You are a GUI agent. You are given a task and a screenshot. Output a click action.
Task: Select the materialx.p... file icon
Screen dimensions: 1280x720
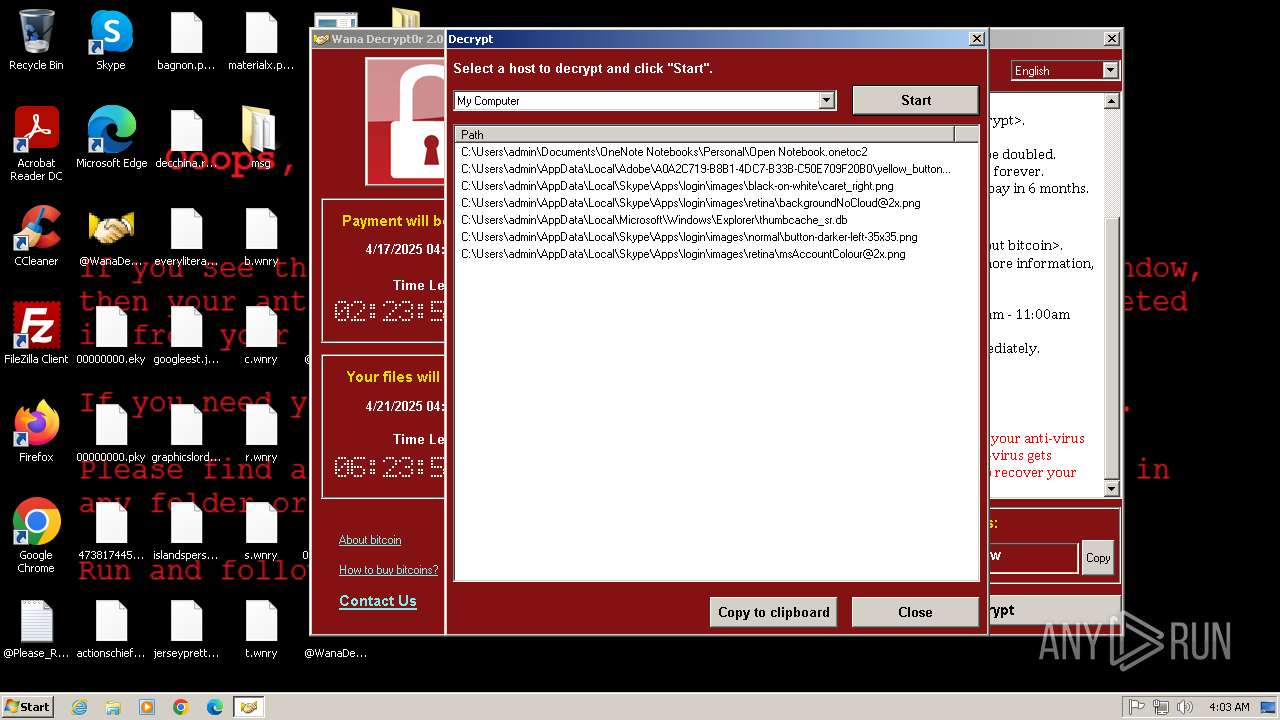(x=261, y=40)
